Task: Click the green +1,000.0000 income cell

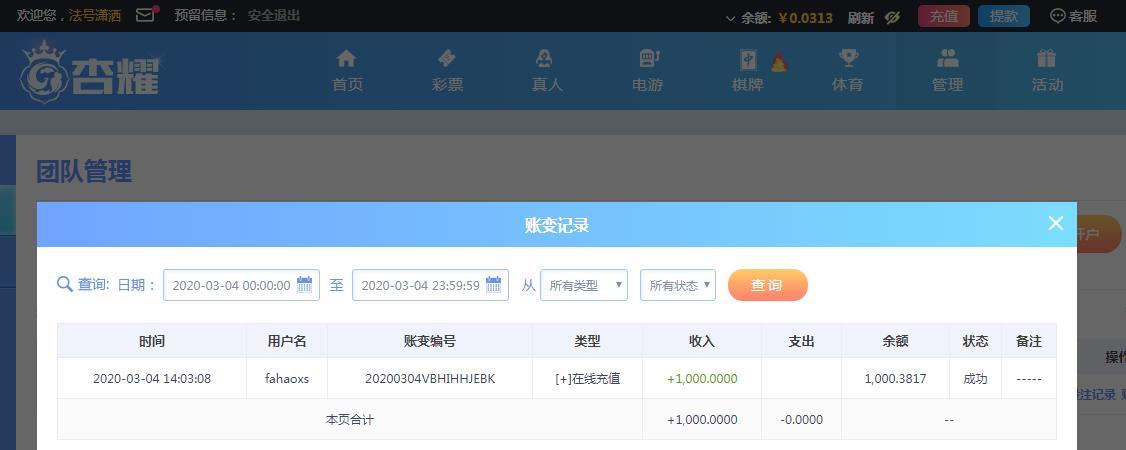Action: (x=702, y=378)
